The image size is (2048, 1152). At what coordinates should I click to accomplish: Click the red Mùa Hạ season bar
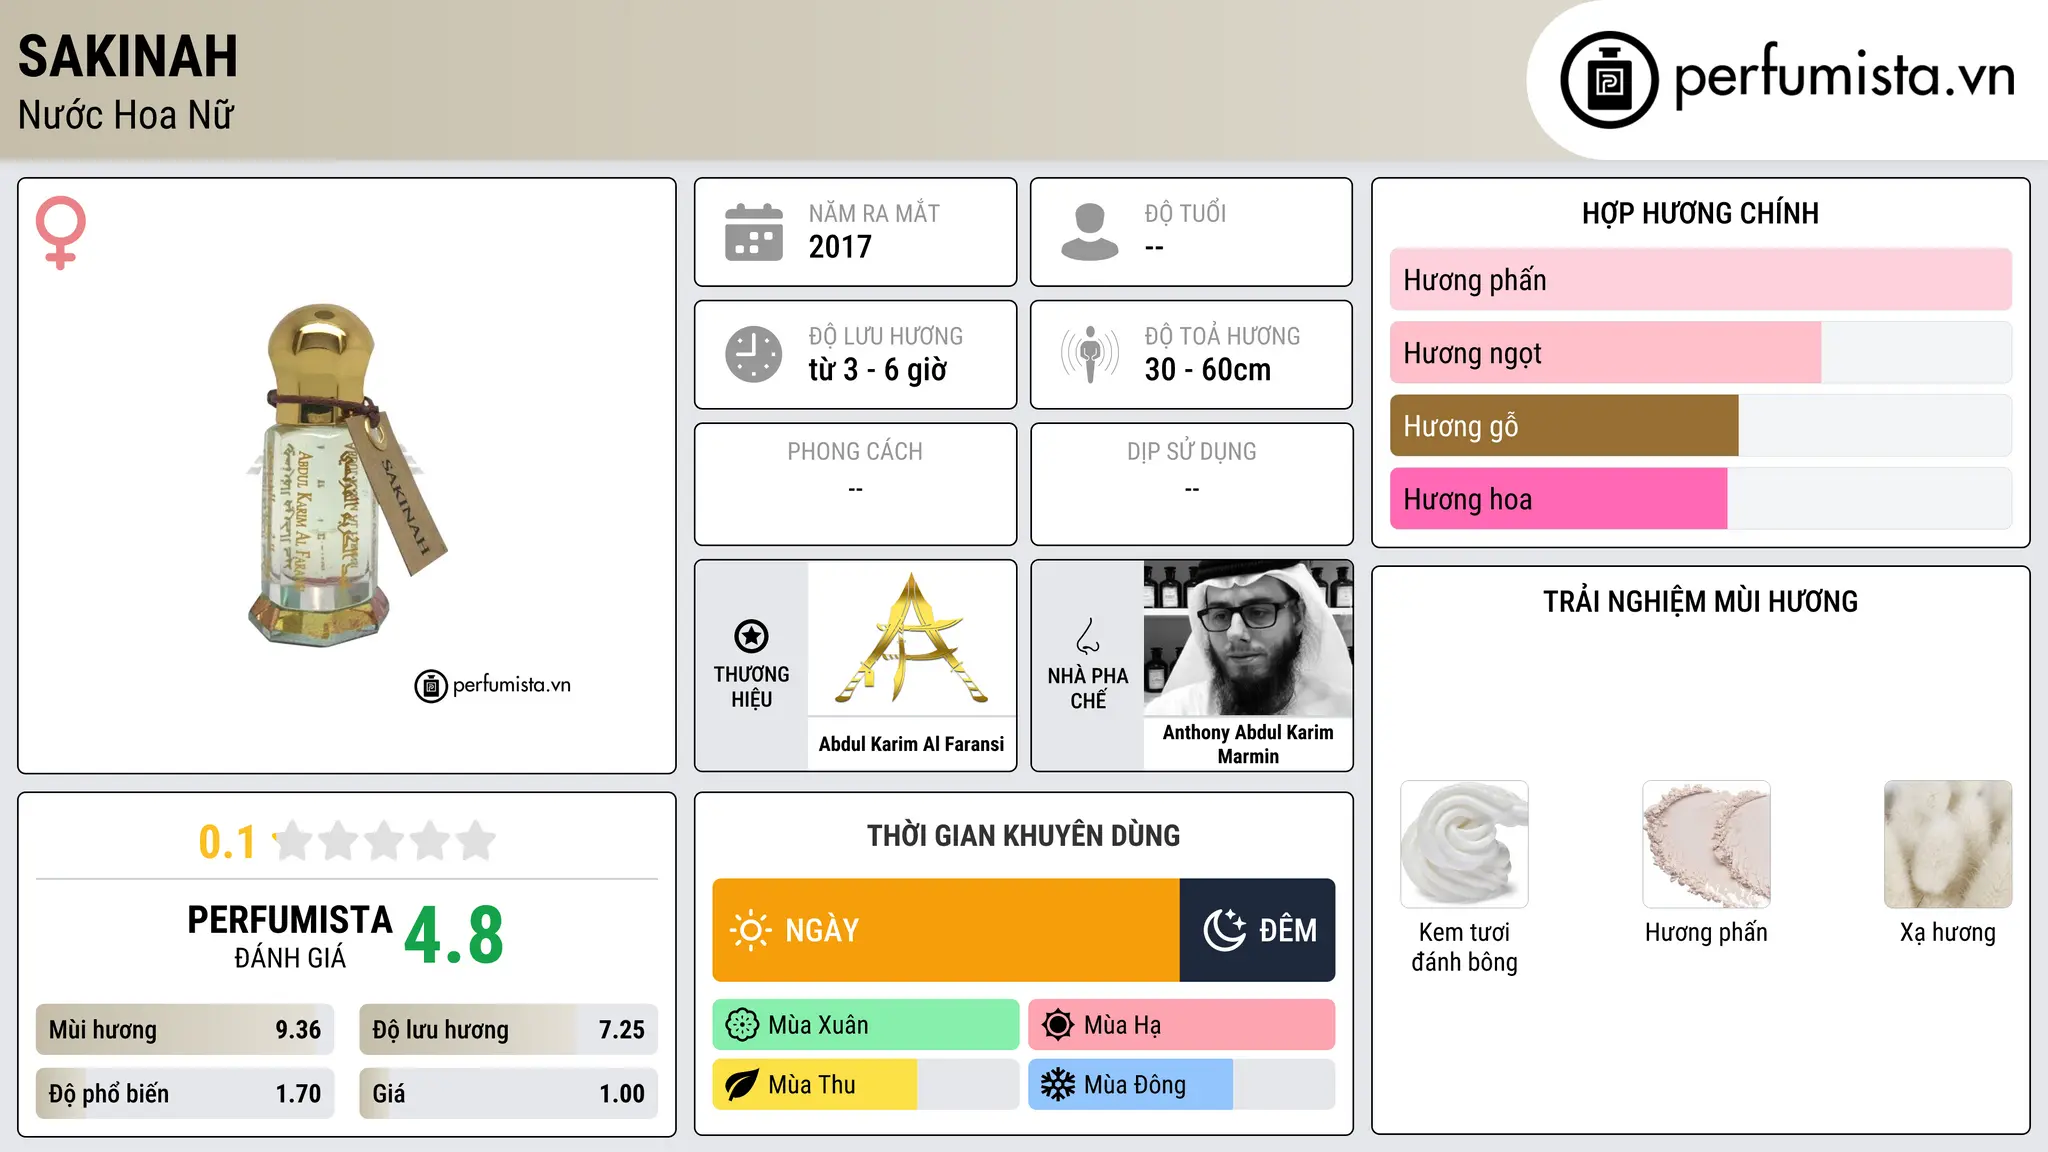(x=1182, y=1025)
